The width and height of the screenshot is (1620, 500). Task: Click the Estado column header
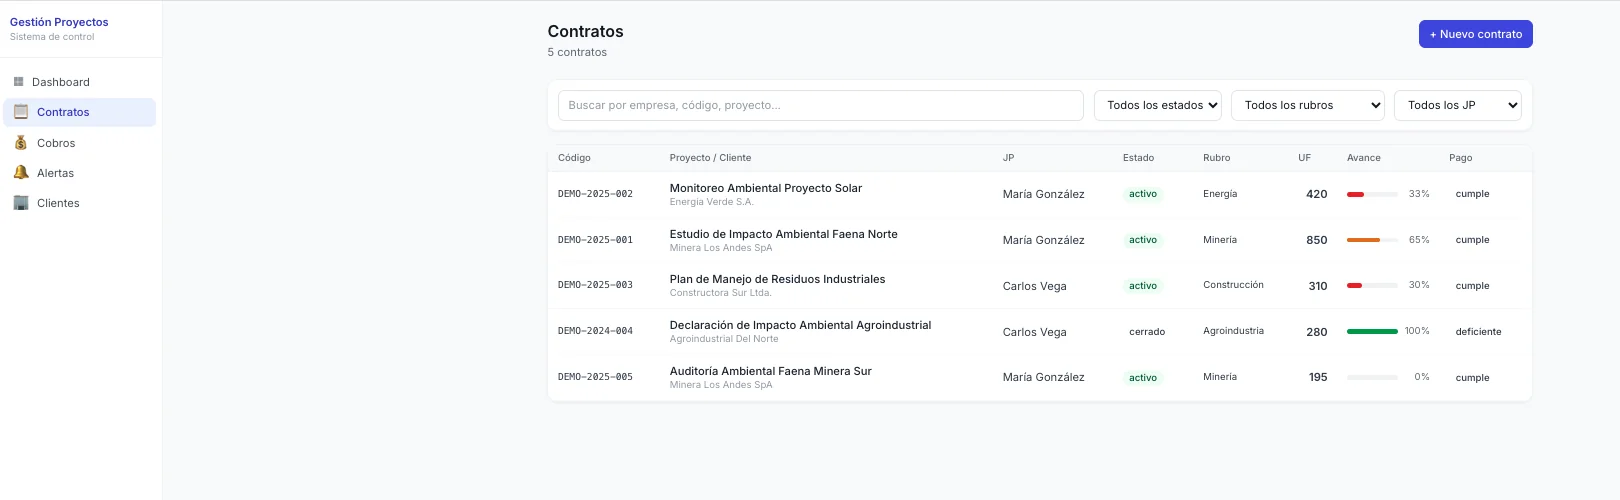(1138, 158)
